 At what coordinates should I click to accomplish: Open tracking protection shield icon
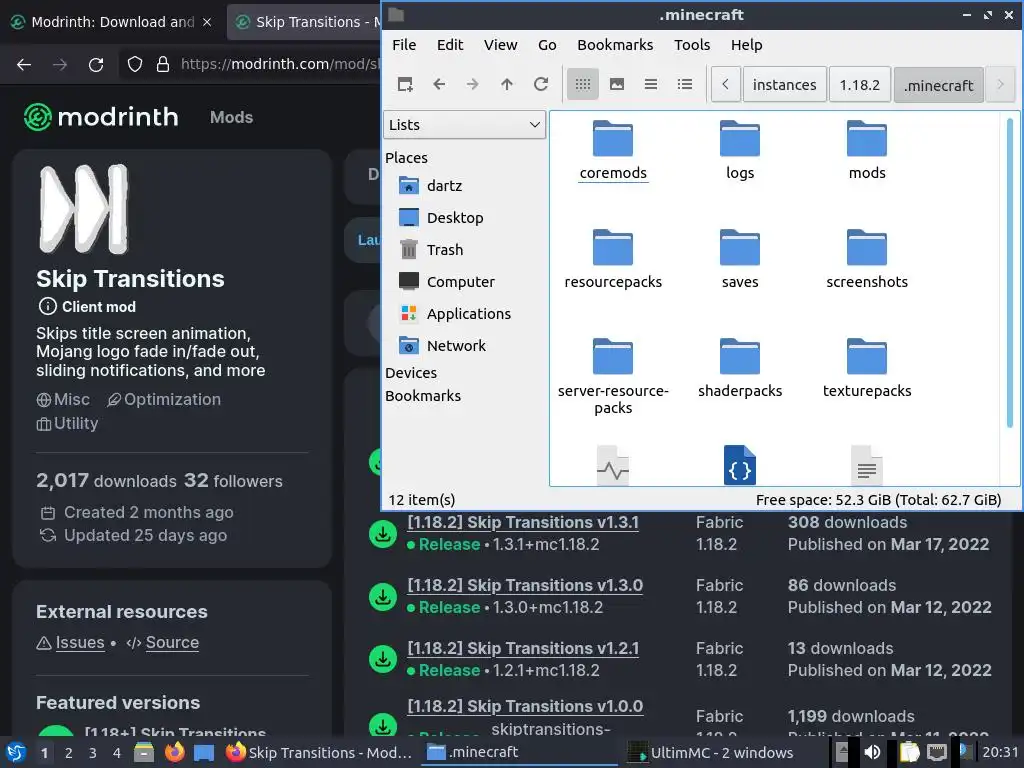point(135,64)
